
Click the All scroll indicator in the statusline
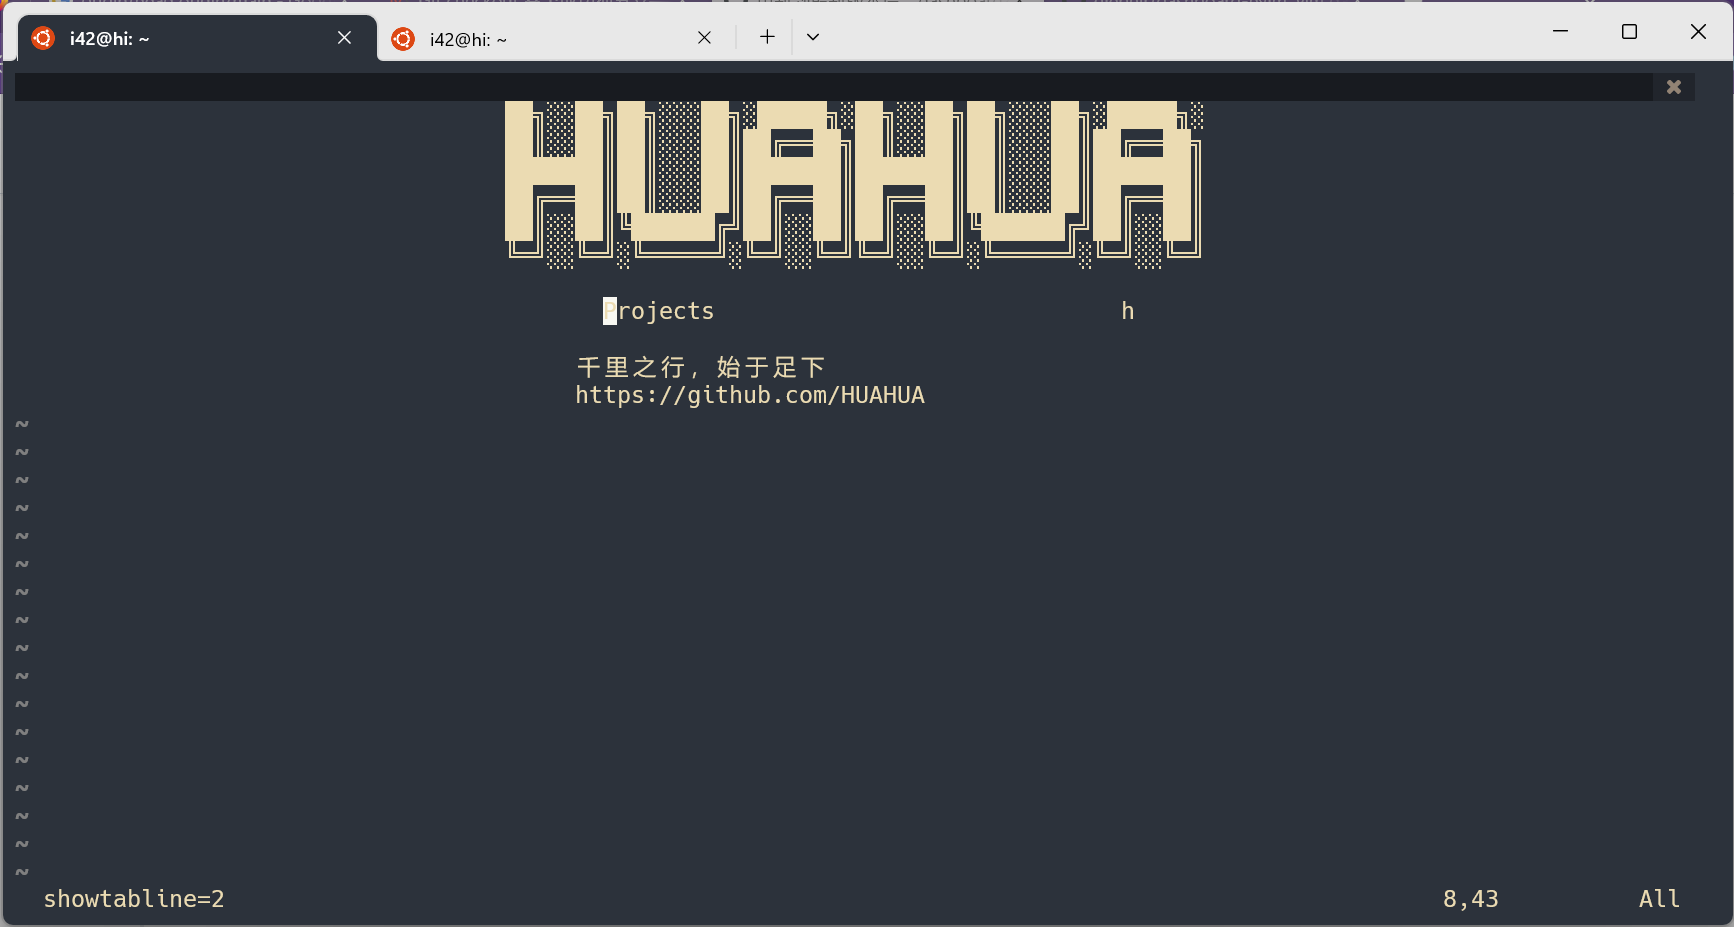tap(1658, 898)
